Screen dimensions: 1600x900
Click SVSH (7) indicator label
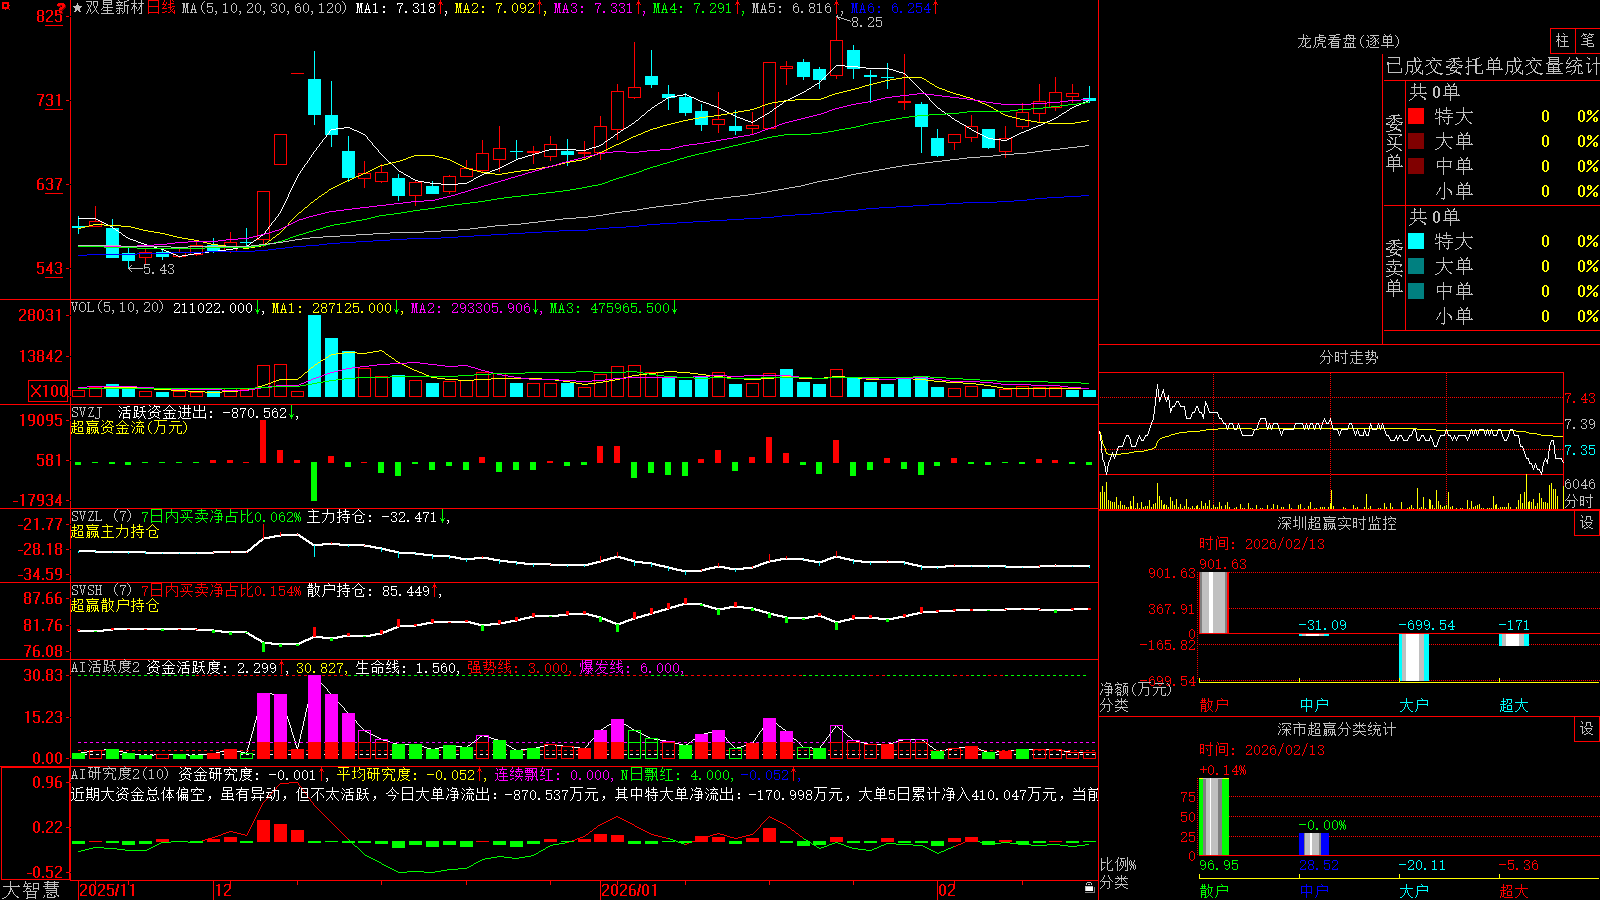[x=101, y=591]
